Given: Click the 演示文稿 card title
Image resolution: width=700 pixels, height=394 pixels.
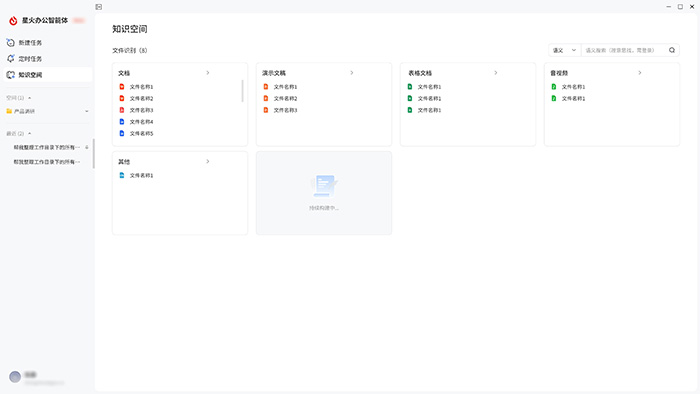Looking at the screenshot, I should coord(274,73).
